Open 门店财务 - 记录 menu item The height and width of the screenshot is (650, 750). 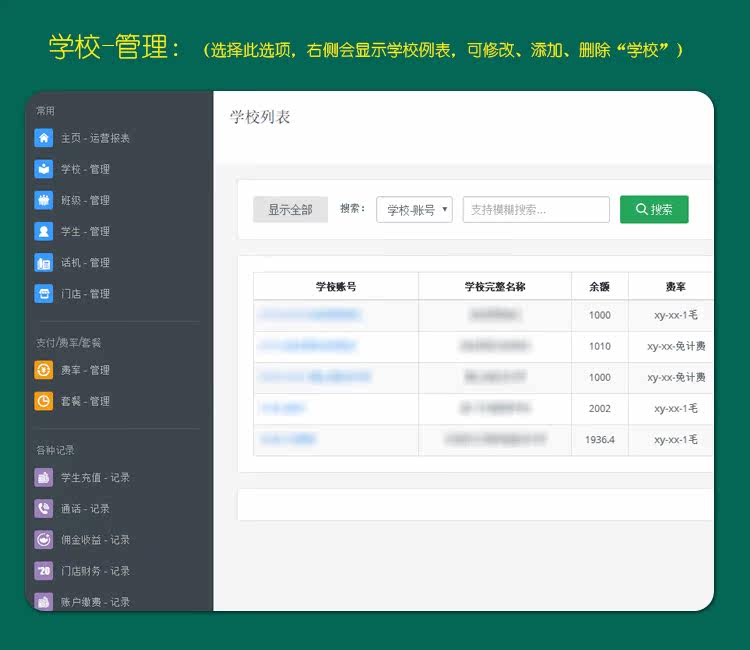pos(95,571)
